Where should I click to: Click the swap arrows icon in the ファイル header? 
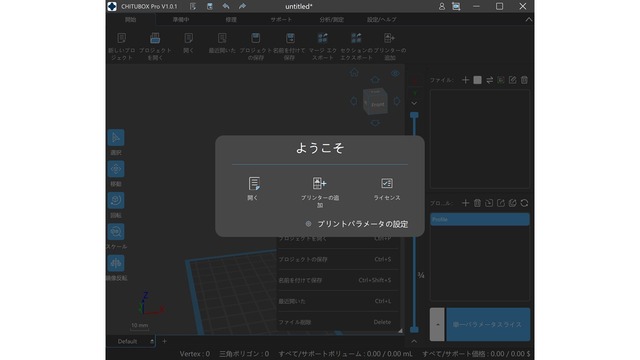click(x=489, y=80)
